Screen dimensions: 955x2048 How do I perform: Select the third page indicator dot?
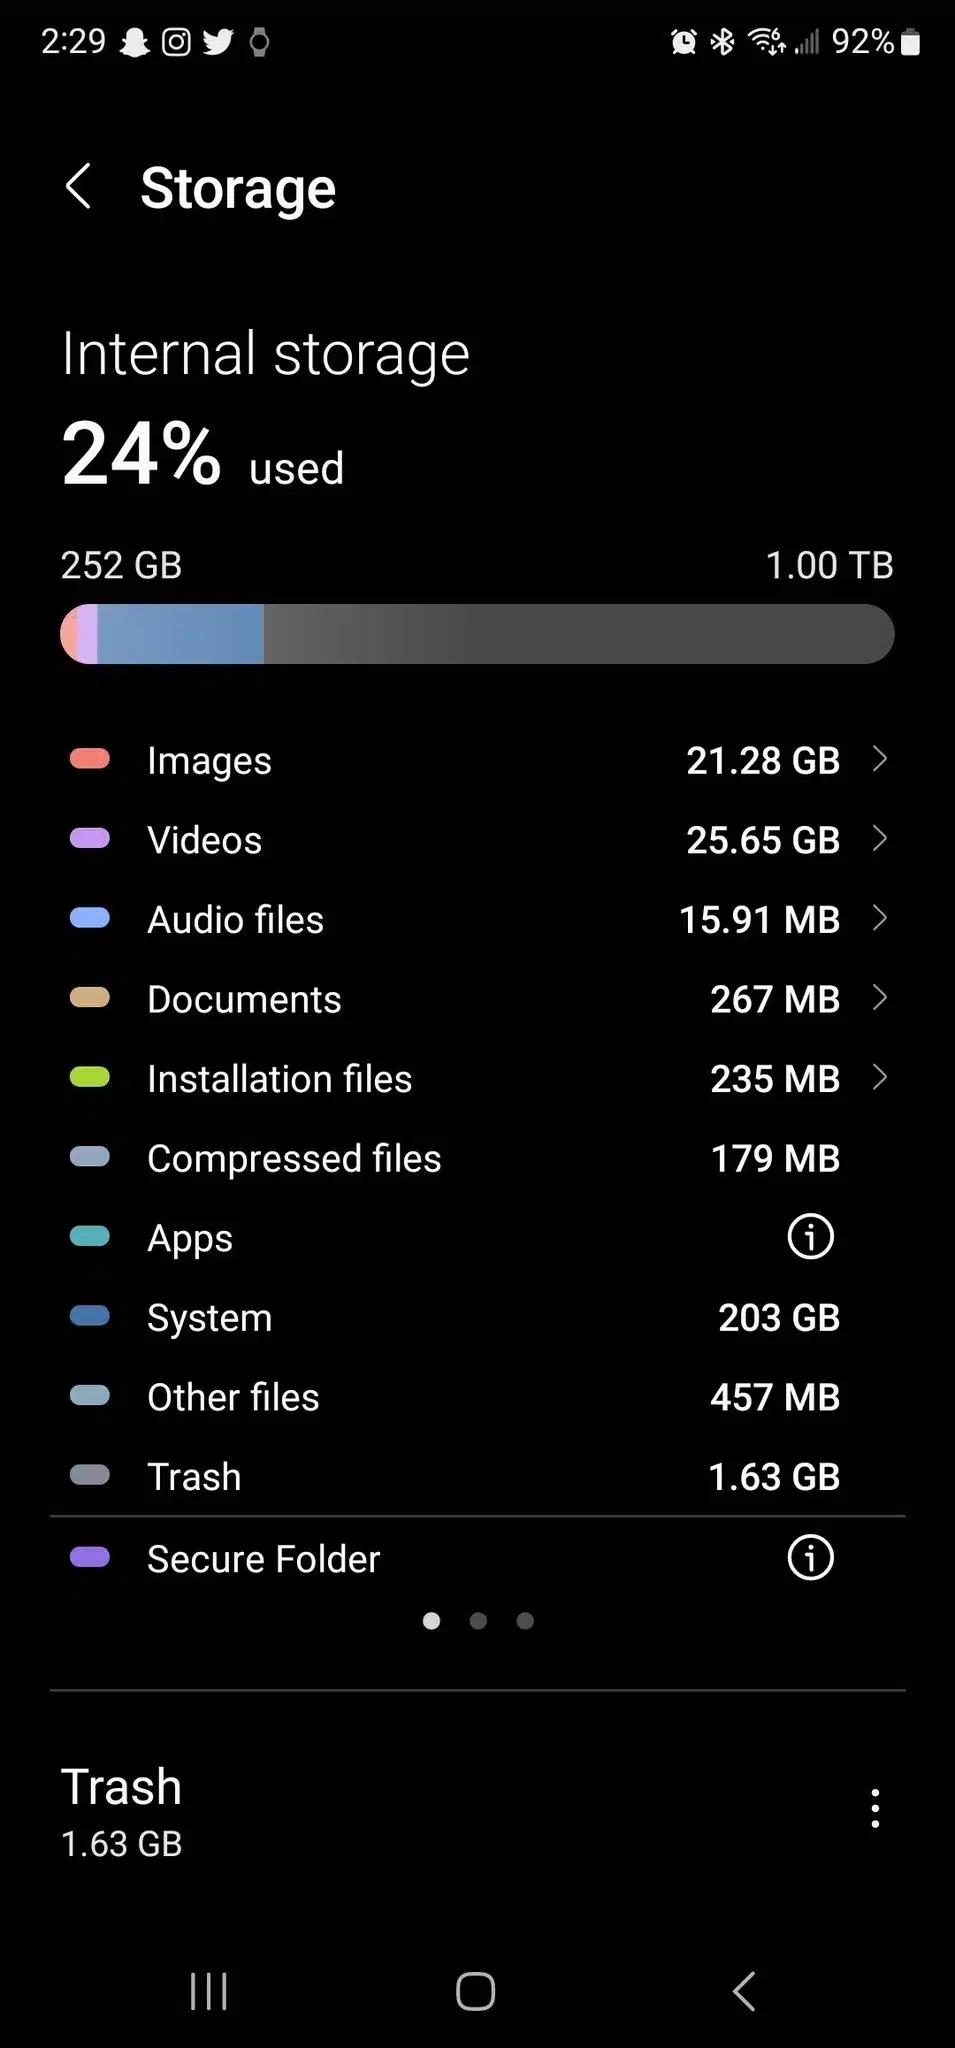click(525, 1621)
